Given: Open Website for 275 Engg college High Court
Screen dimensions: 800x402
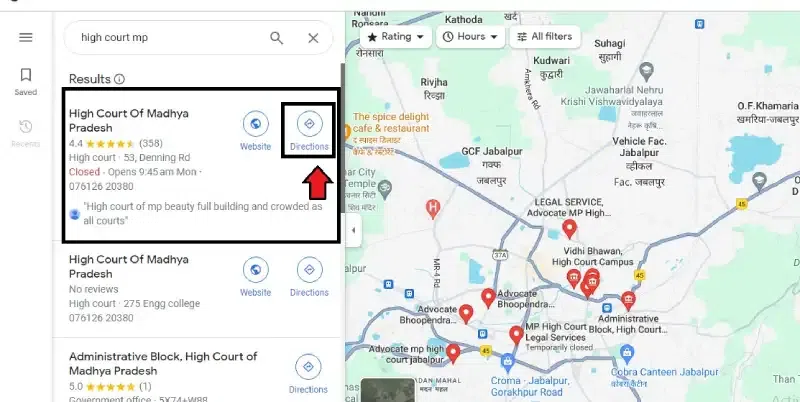Looking at the screenshot, I should [256, 277].
